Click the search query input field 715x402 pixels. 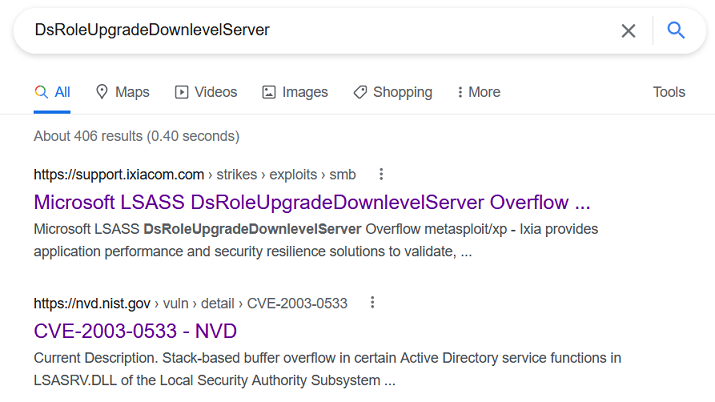coord(319,30)
